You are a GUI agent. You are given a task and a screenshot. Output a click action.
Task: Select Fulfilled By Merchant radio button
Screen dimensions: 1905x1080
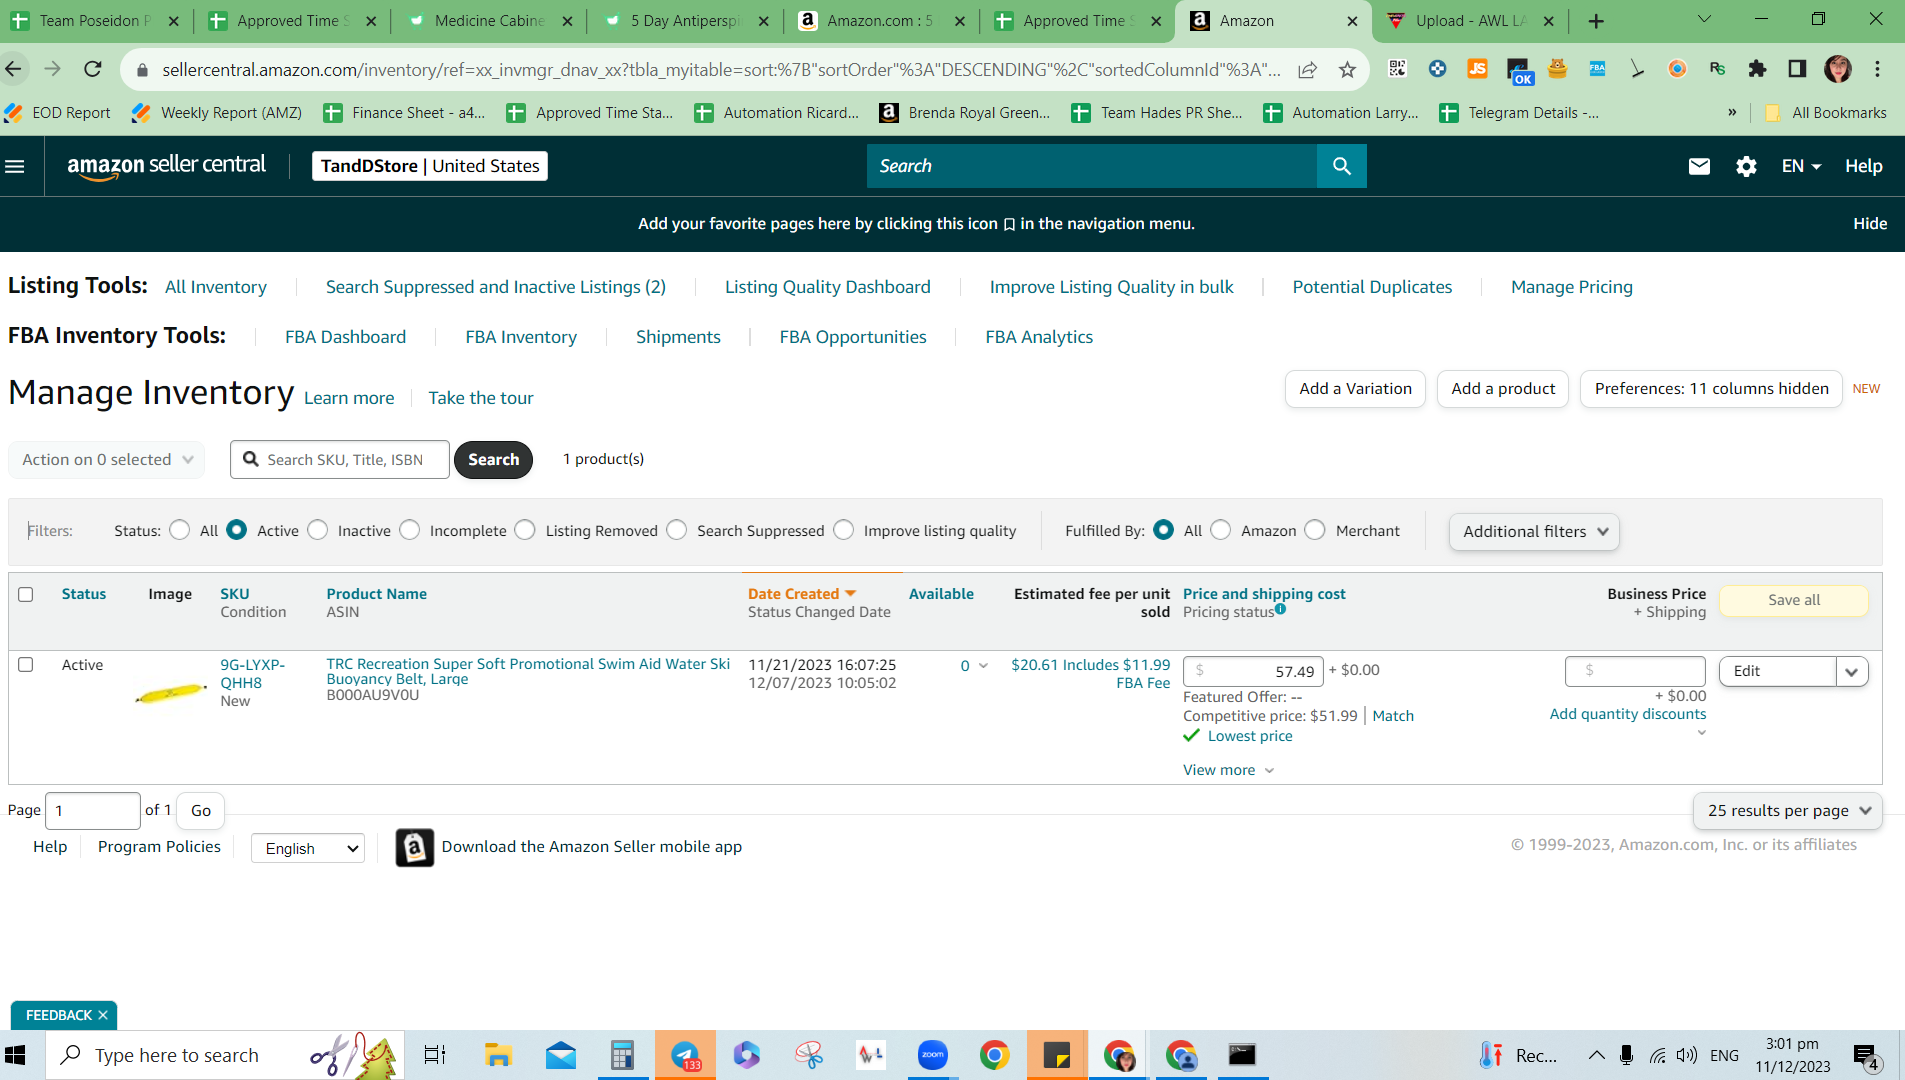tap(1316, 530)
